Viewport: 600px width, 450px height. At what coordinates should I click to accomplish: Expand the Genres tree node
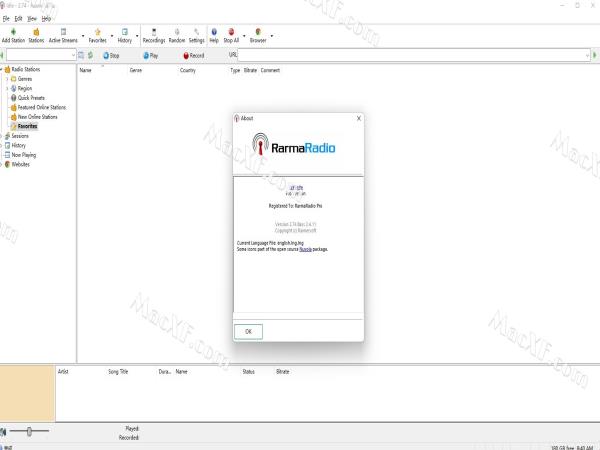[x=7, y=79]
